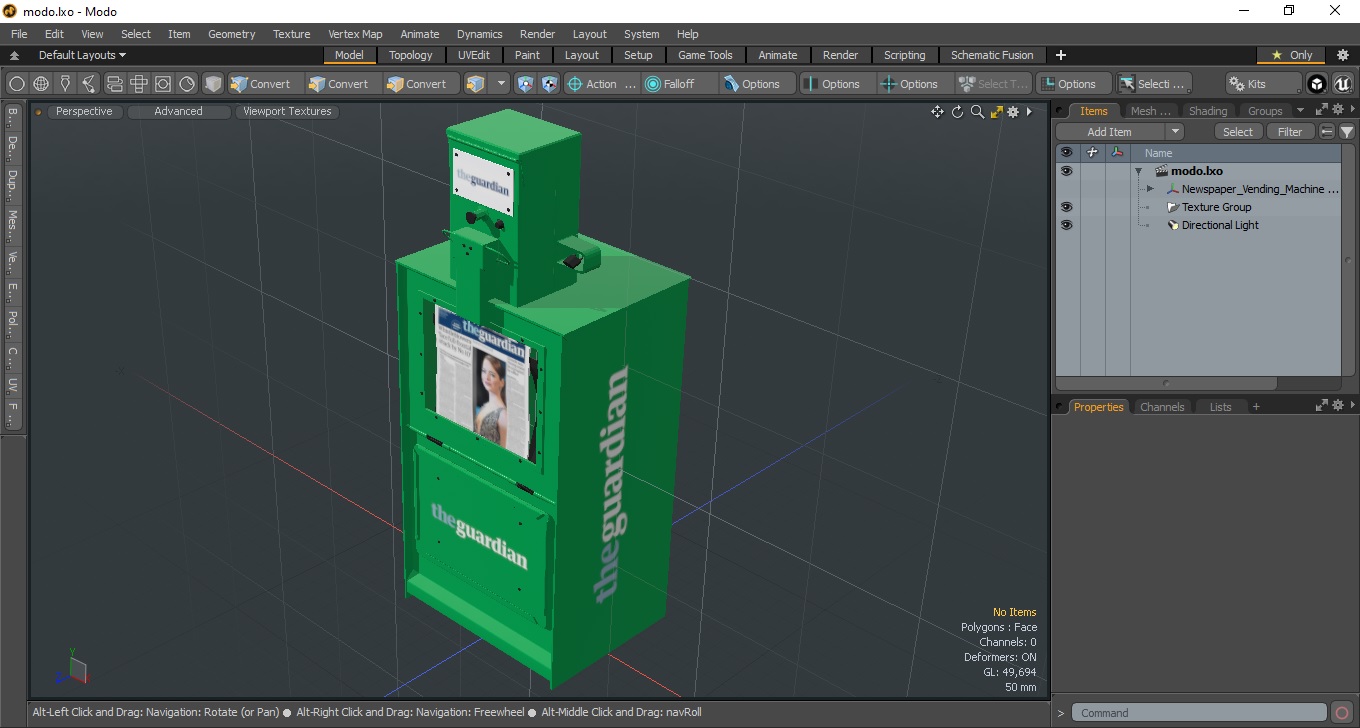The width and height of the screenshot is (1360, 728).
Task: Select the pen-tip toolbar icon
Action: point(65,84)
